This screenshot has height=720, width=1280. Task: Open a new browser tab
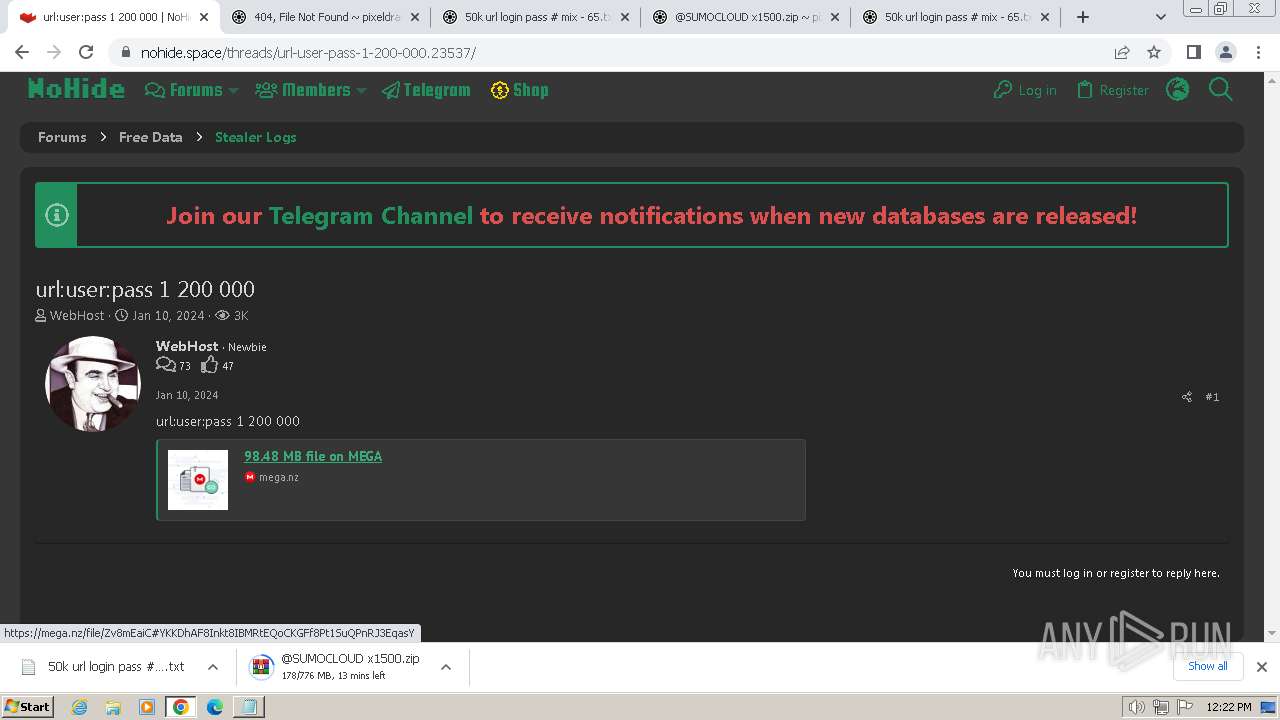coord(1083,17)
